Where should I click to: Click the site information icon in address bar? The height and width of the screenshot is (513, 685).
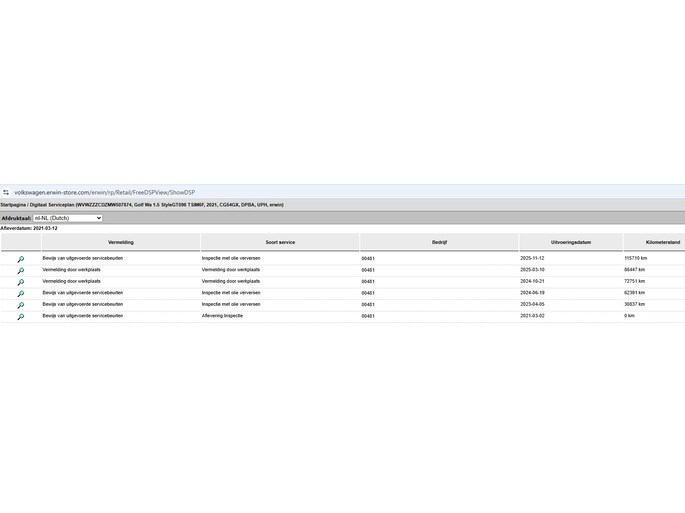pos(6,192)
